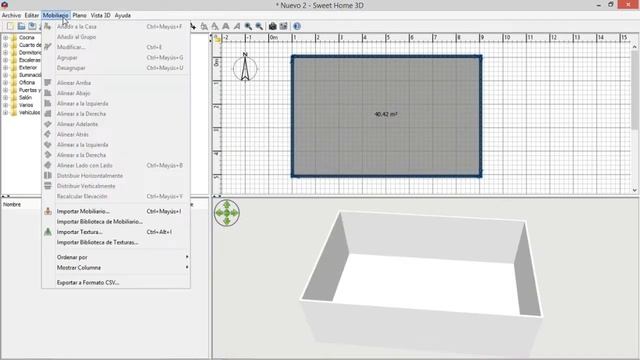
Task: Click the lock icon at the ruler corner
Action: (x=217, y=38)
